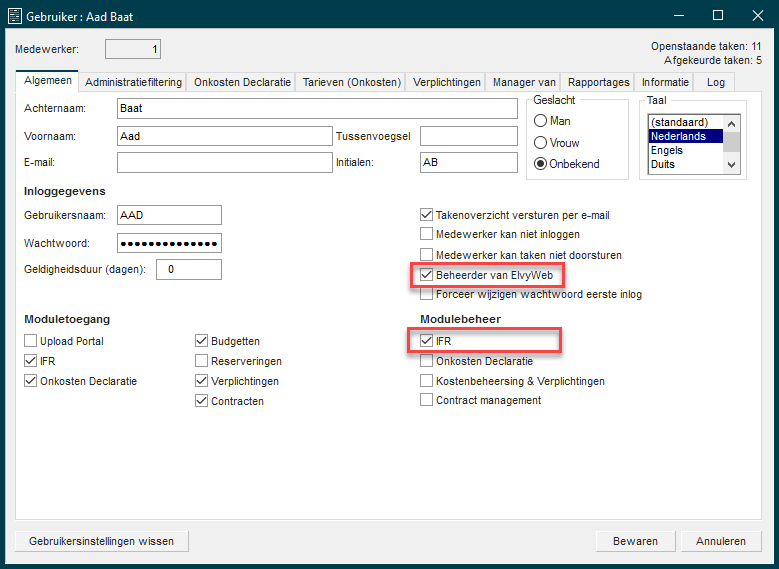
Task: Select Engels in the language list
Action: (x=667, y=150)
